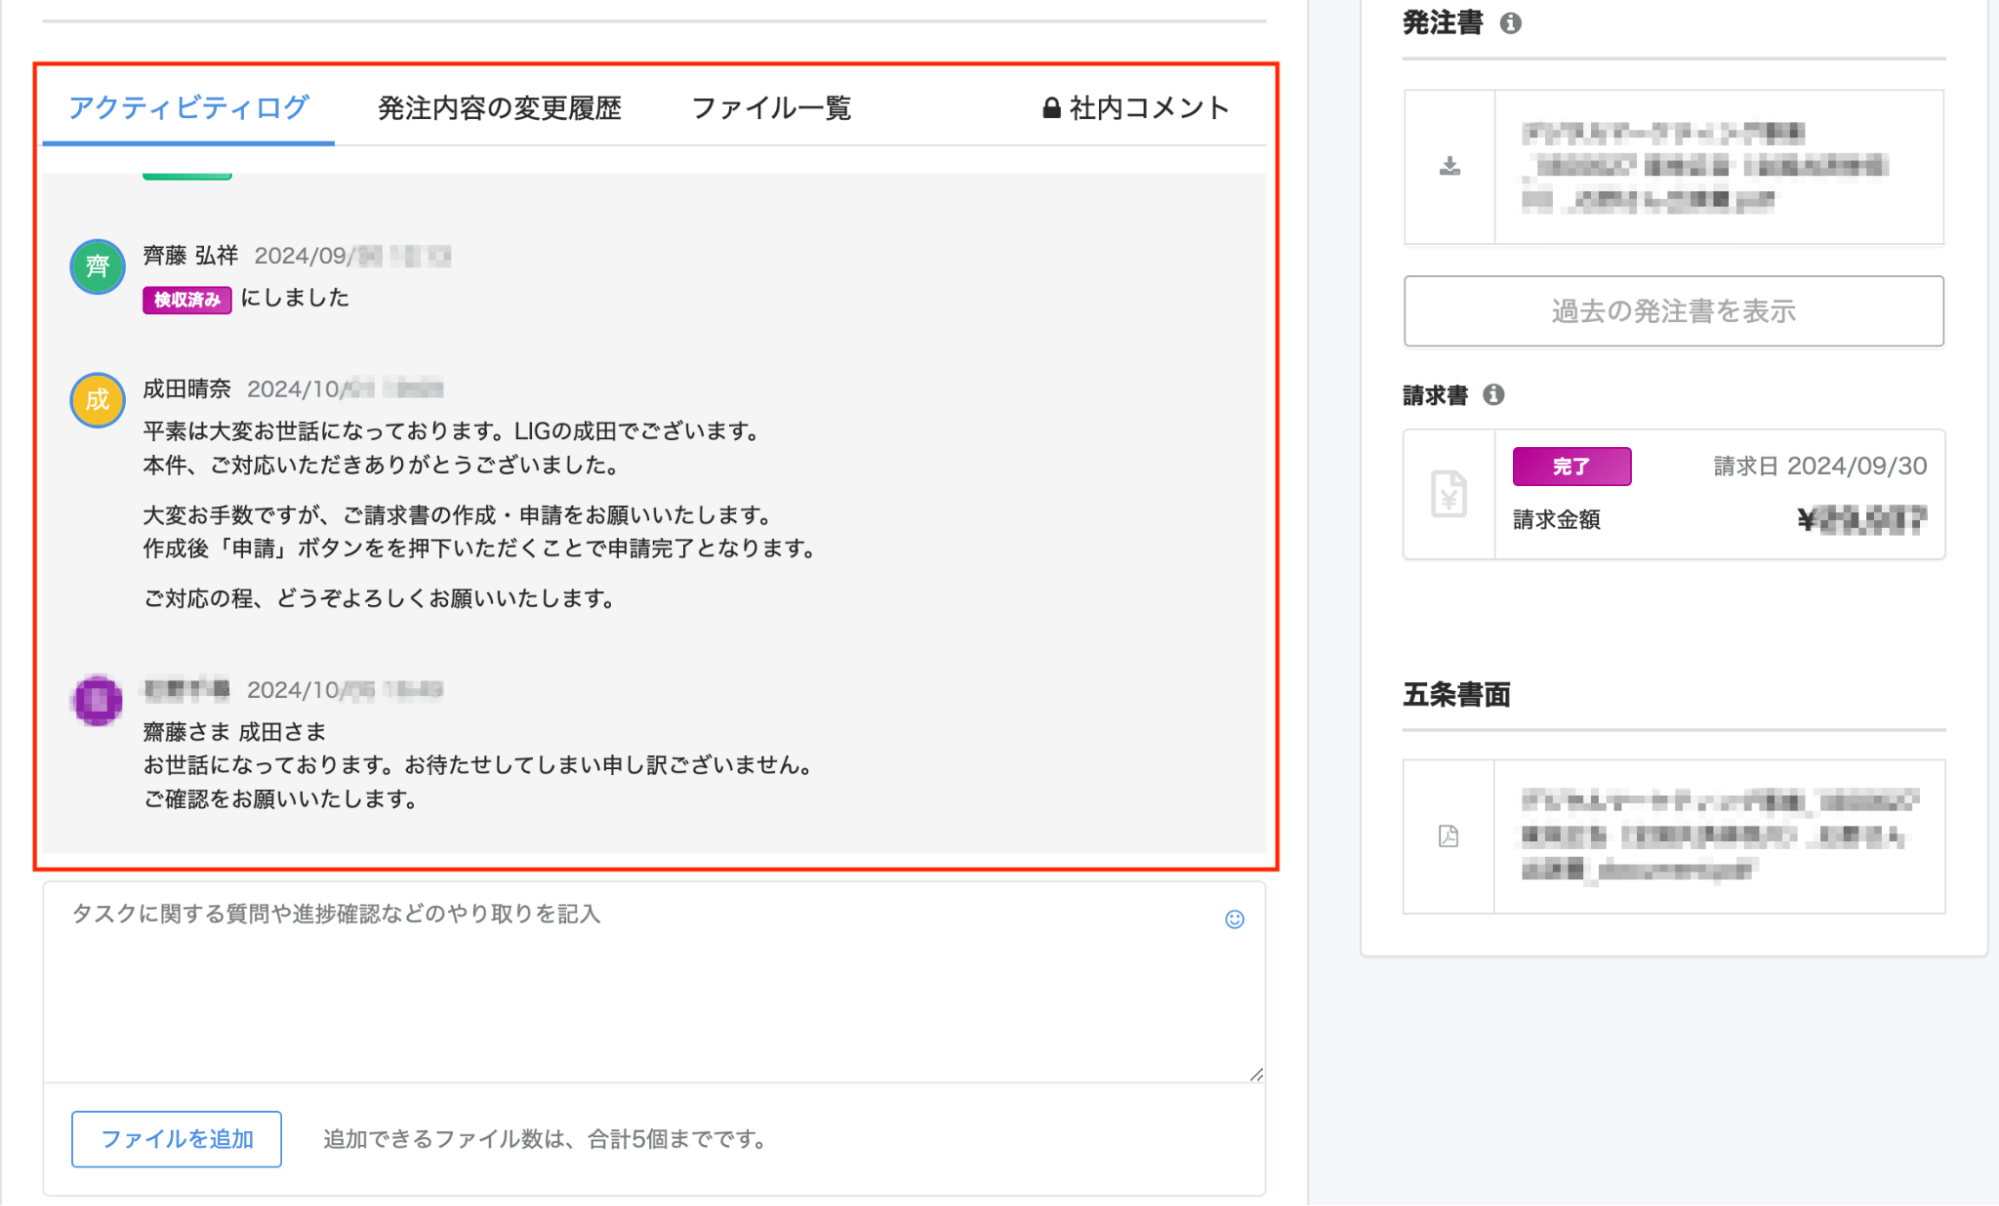The height and width of the screenshot is (1206, 1999).
Task: Click the 完了 status badge
Action: pos(1571,466)
